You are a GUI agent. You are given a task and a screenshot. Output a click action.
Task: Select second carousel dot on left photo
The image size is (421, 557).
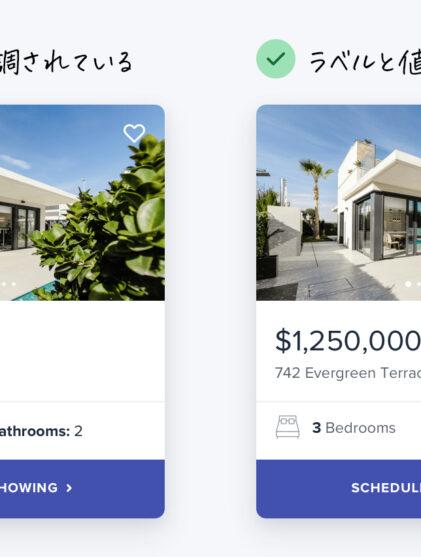click(x=14, y=284)
